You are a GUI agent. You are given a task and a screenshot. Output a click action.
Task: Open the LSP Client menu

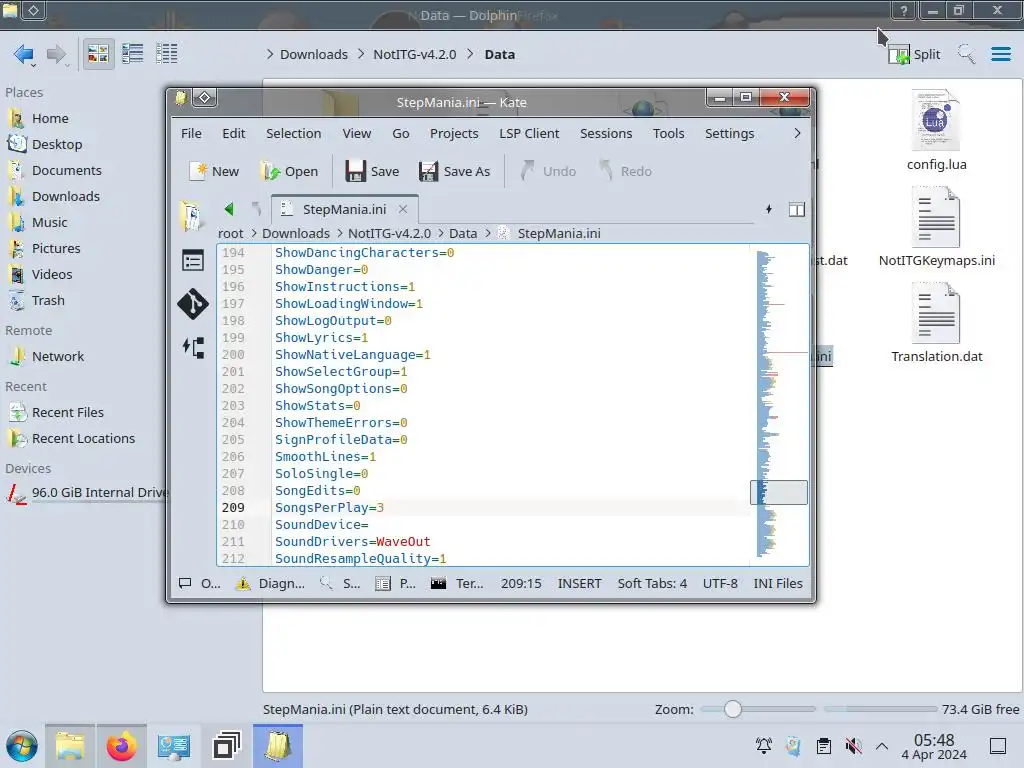[529, 133]
